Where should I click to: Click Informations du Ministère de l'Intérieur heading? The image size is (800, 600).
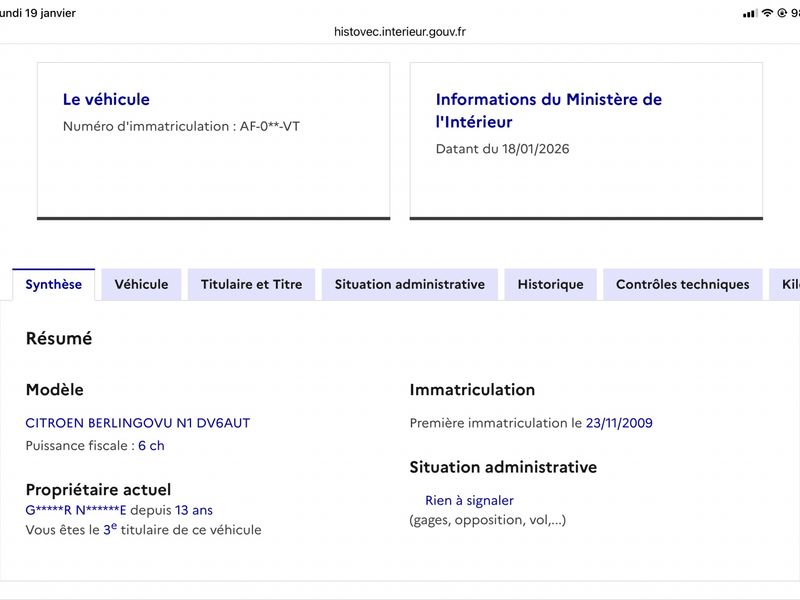click(x=548, y=110)
